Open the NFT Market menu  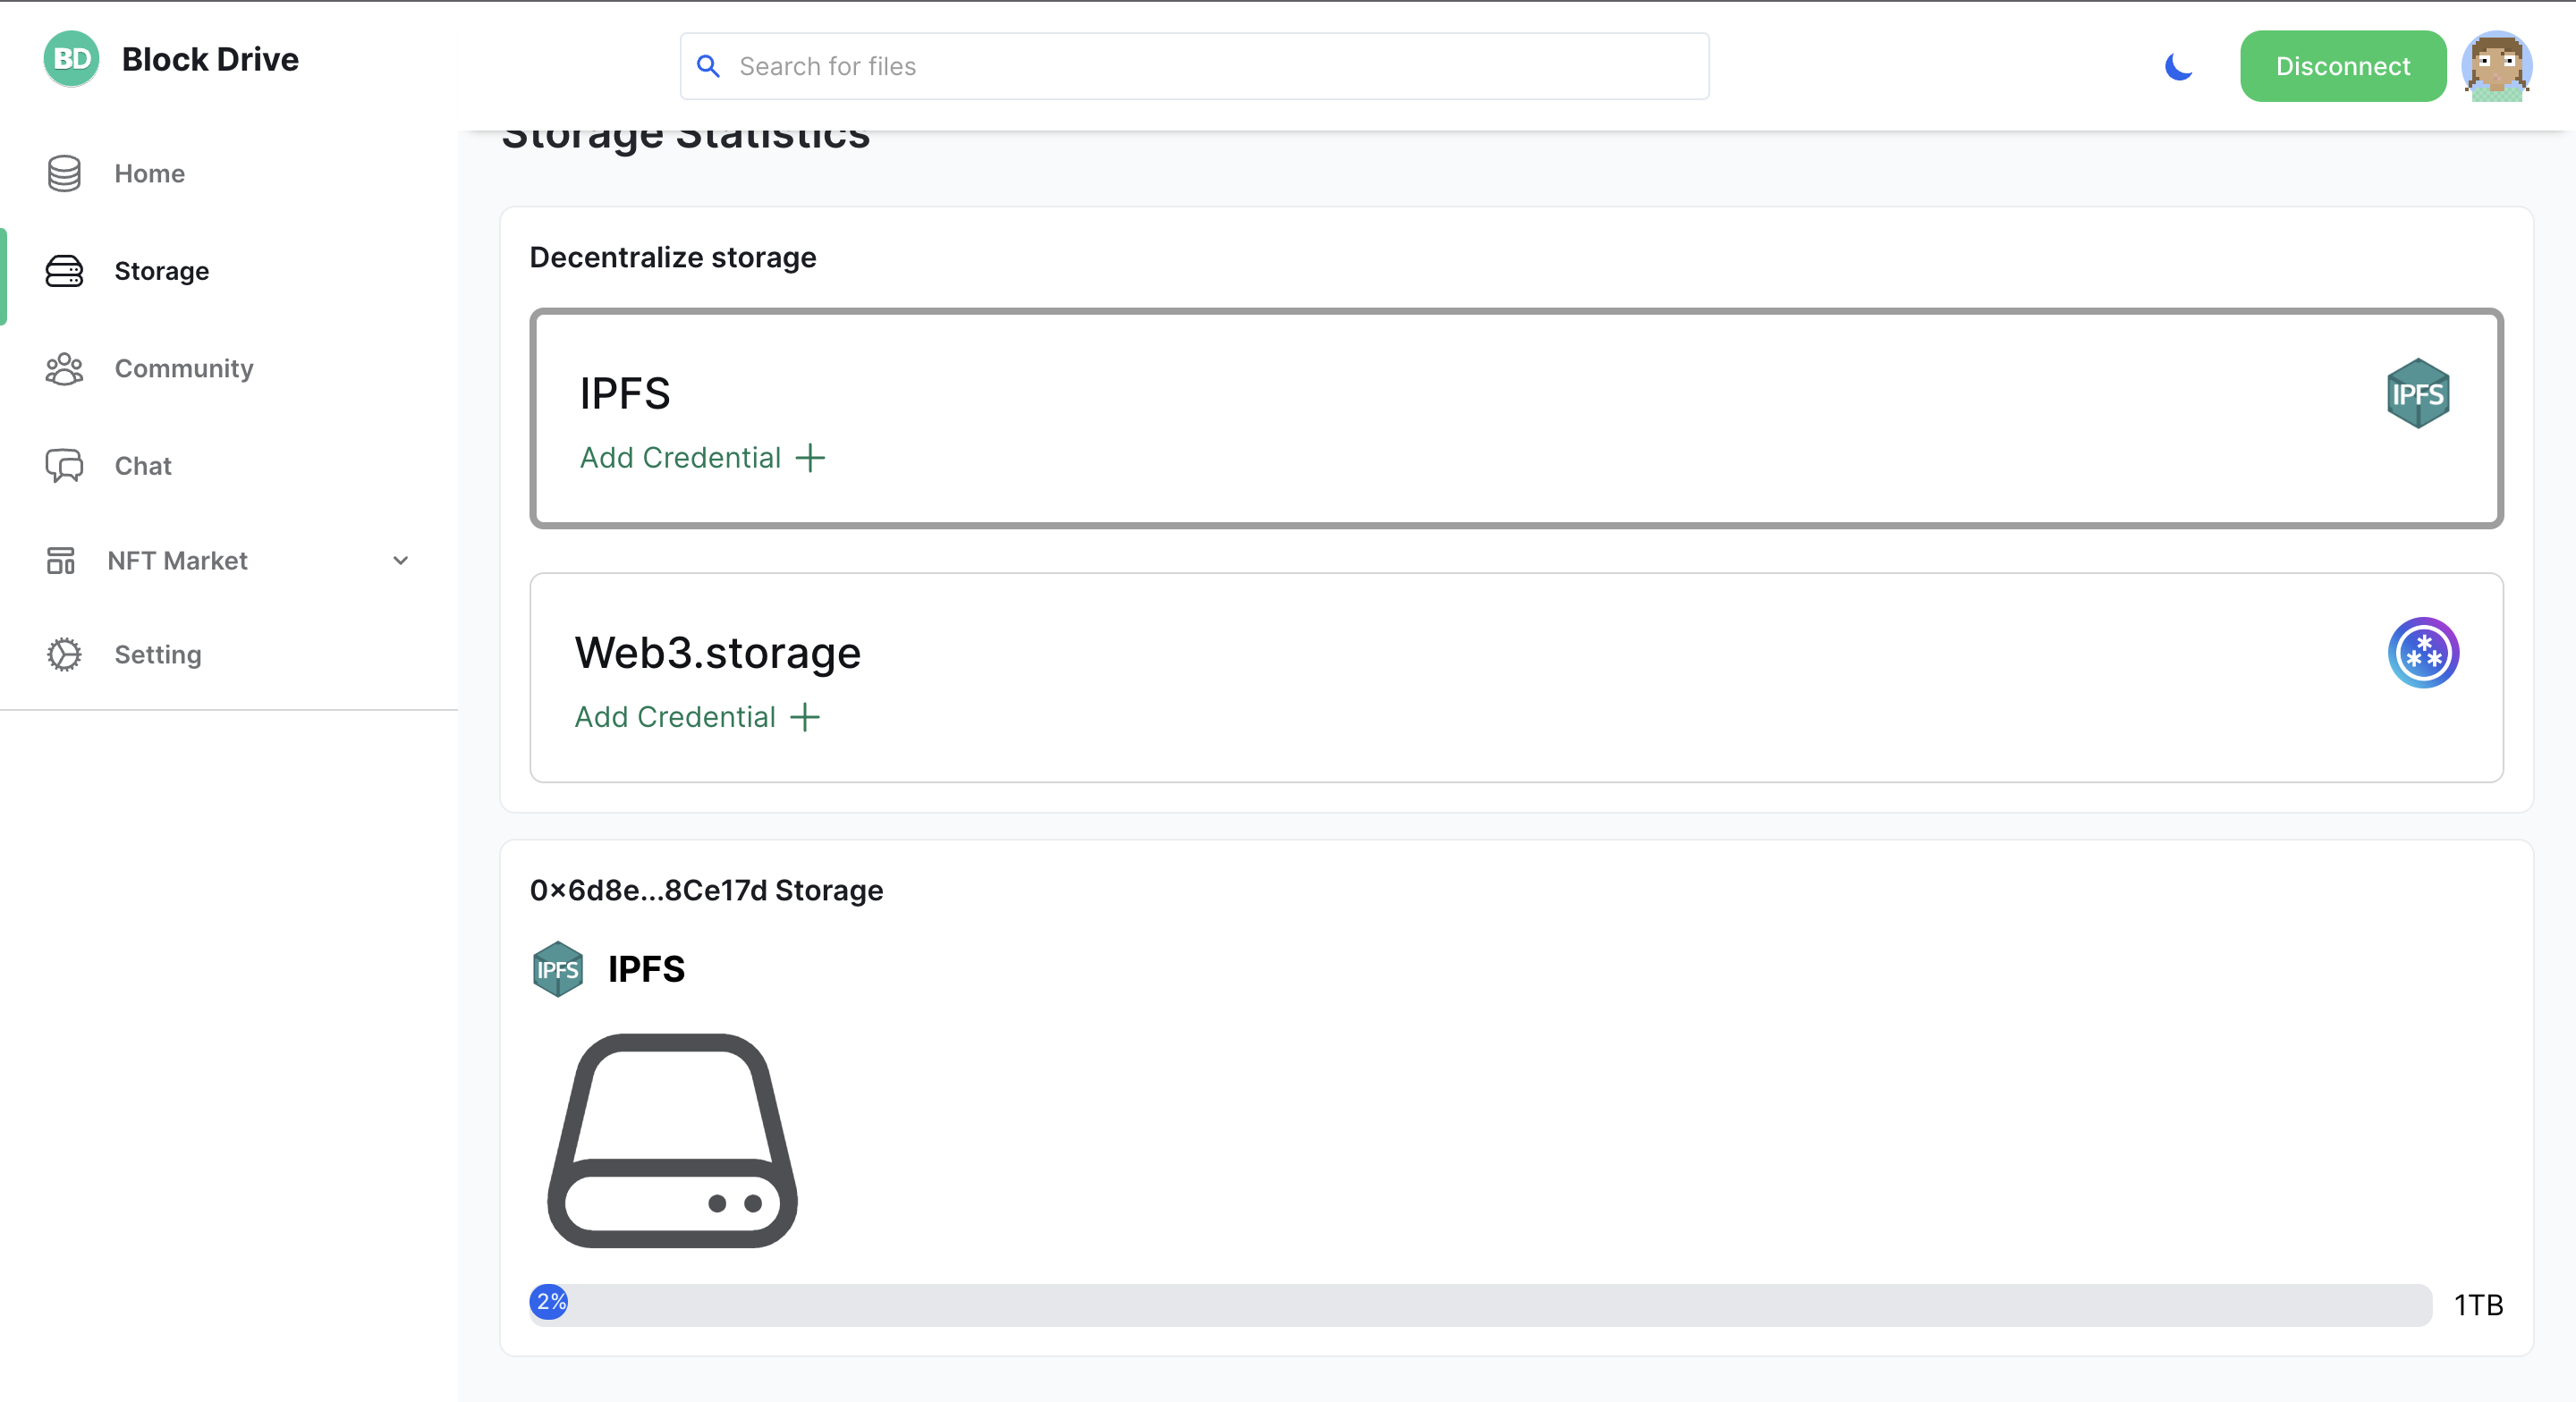pyautogui.click(x=177, y=561)
